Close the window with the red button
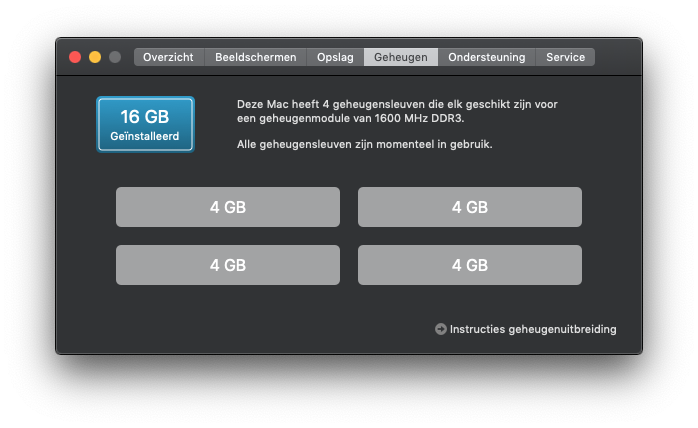 75,57
